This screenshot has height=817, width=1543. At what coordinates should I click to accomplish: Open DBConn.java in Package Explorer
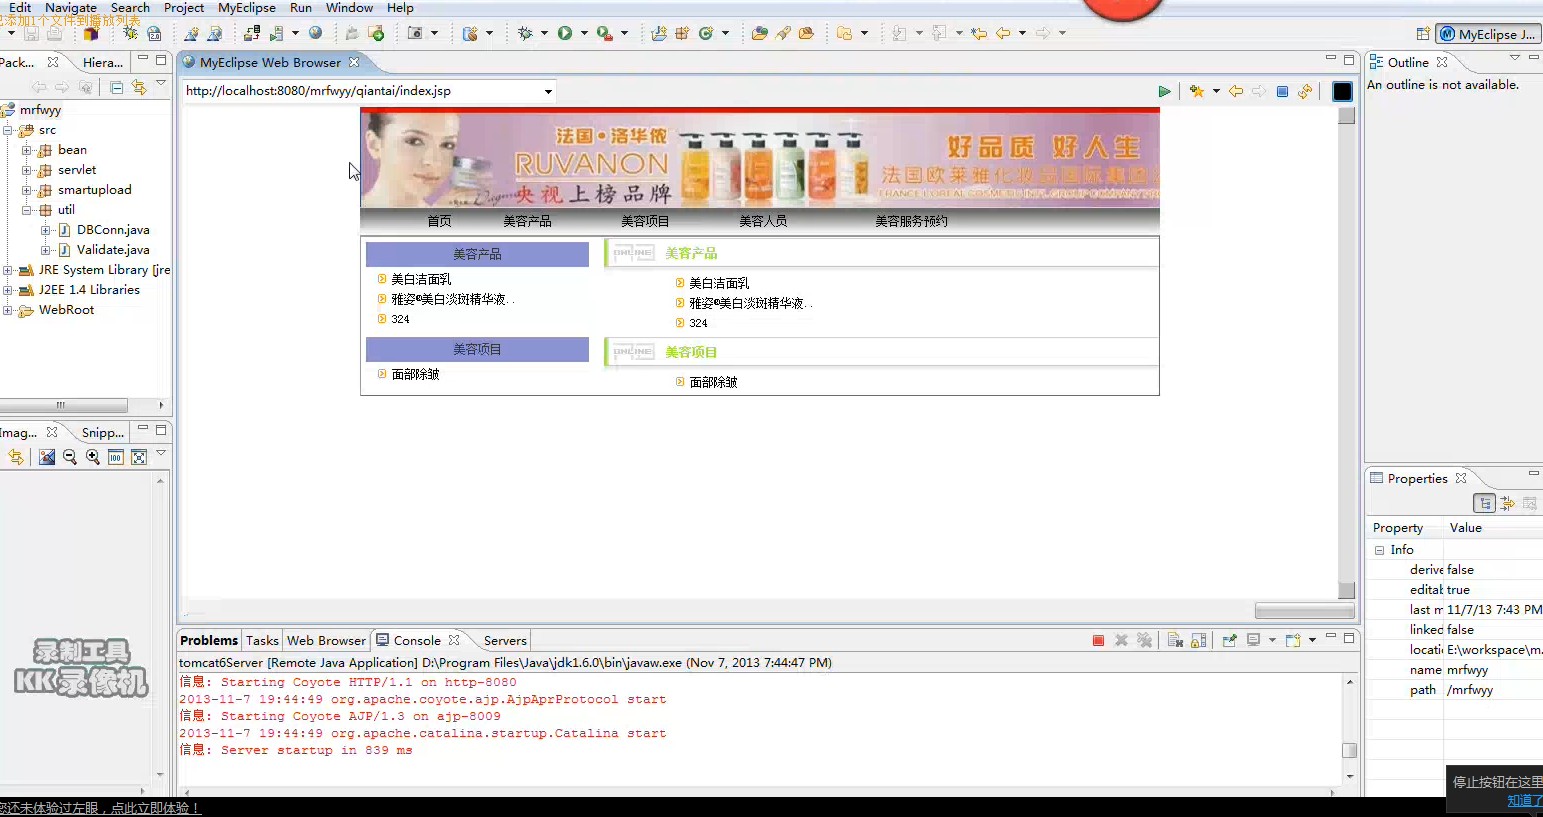click(113, 230)
